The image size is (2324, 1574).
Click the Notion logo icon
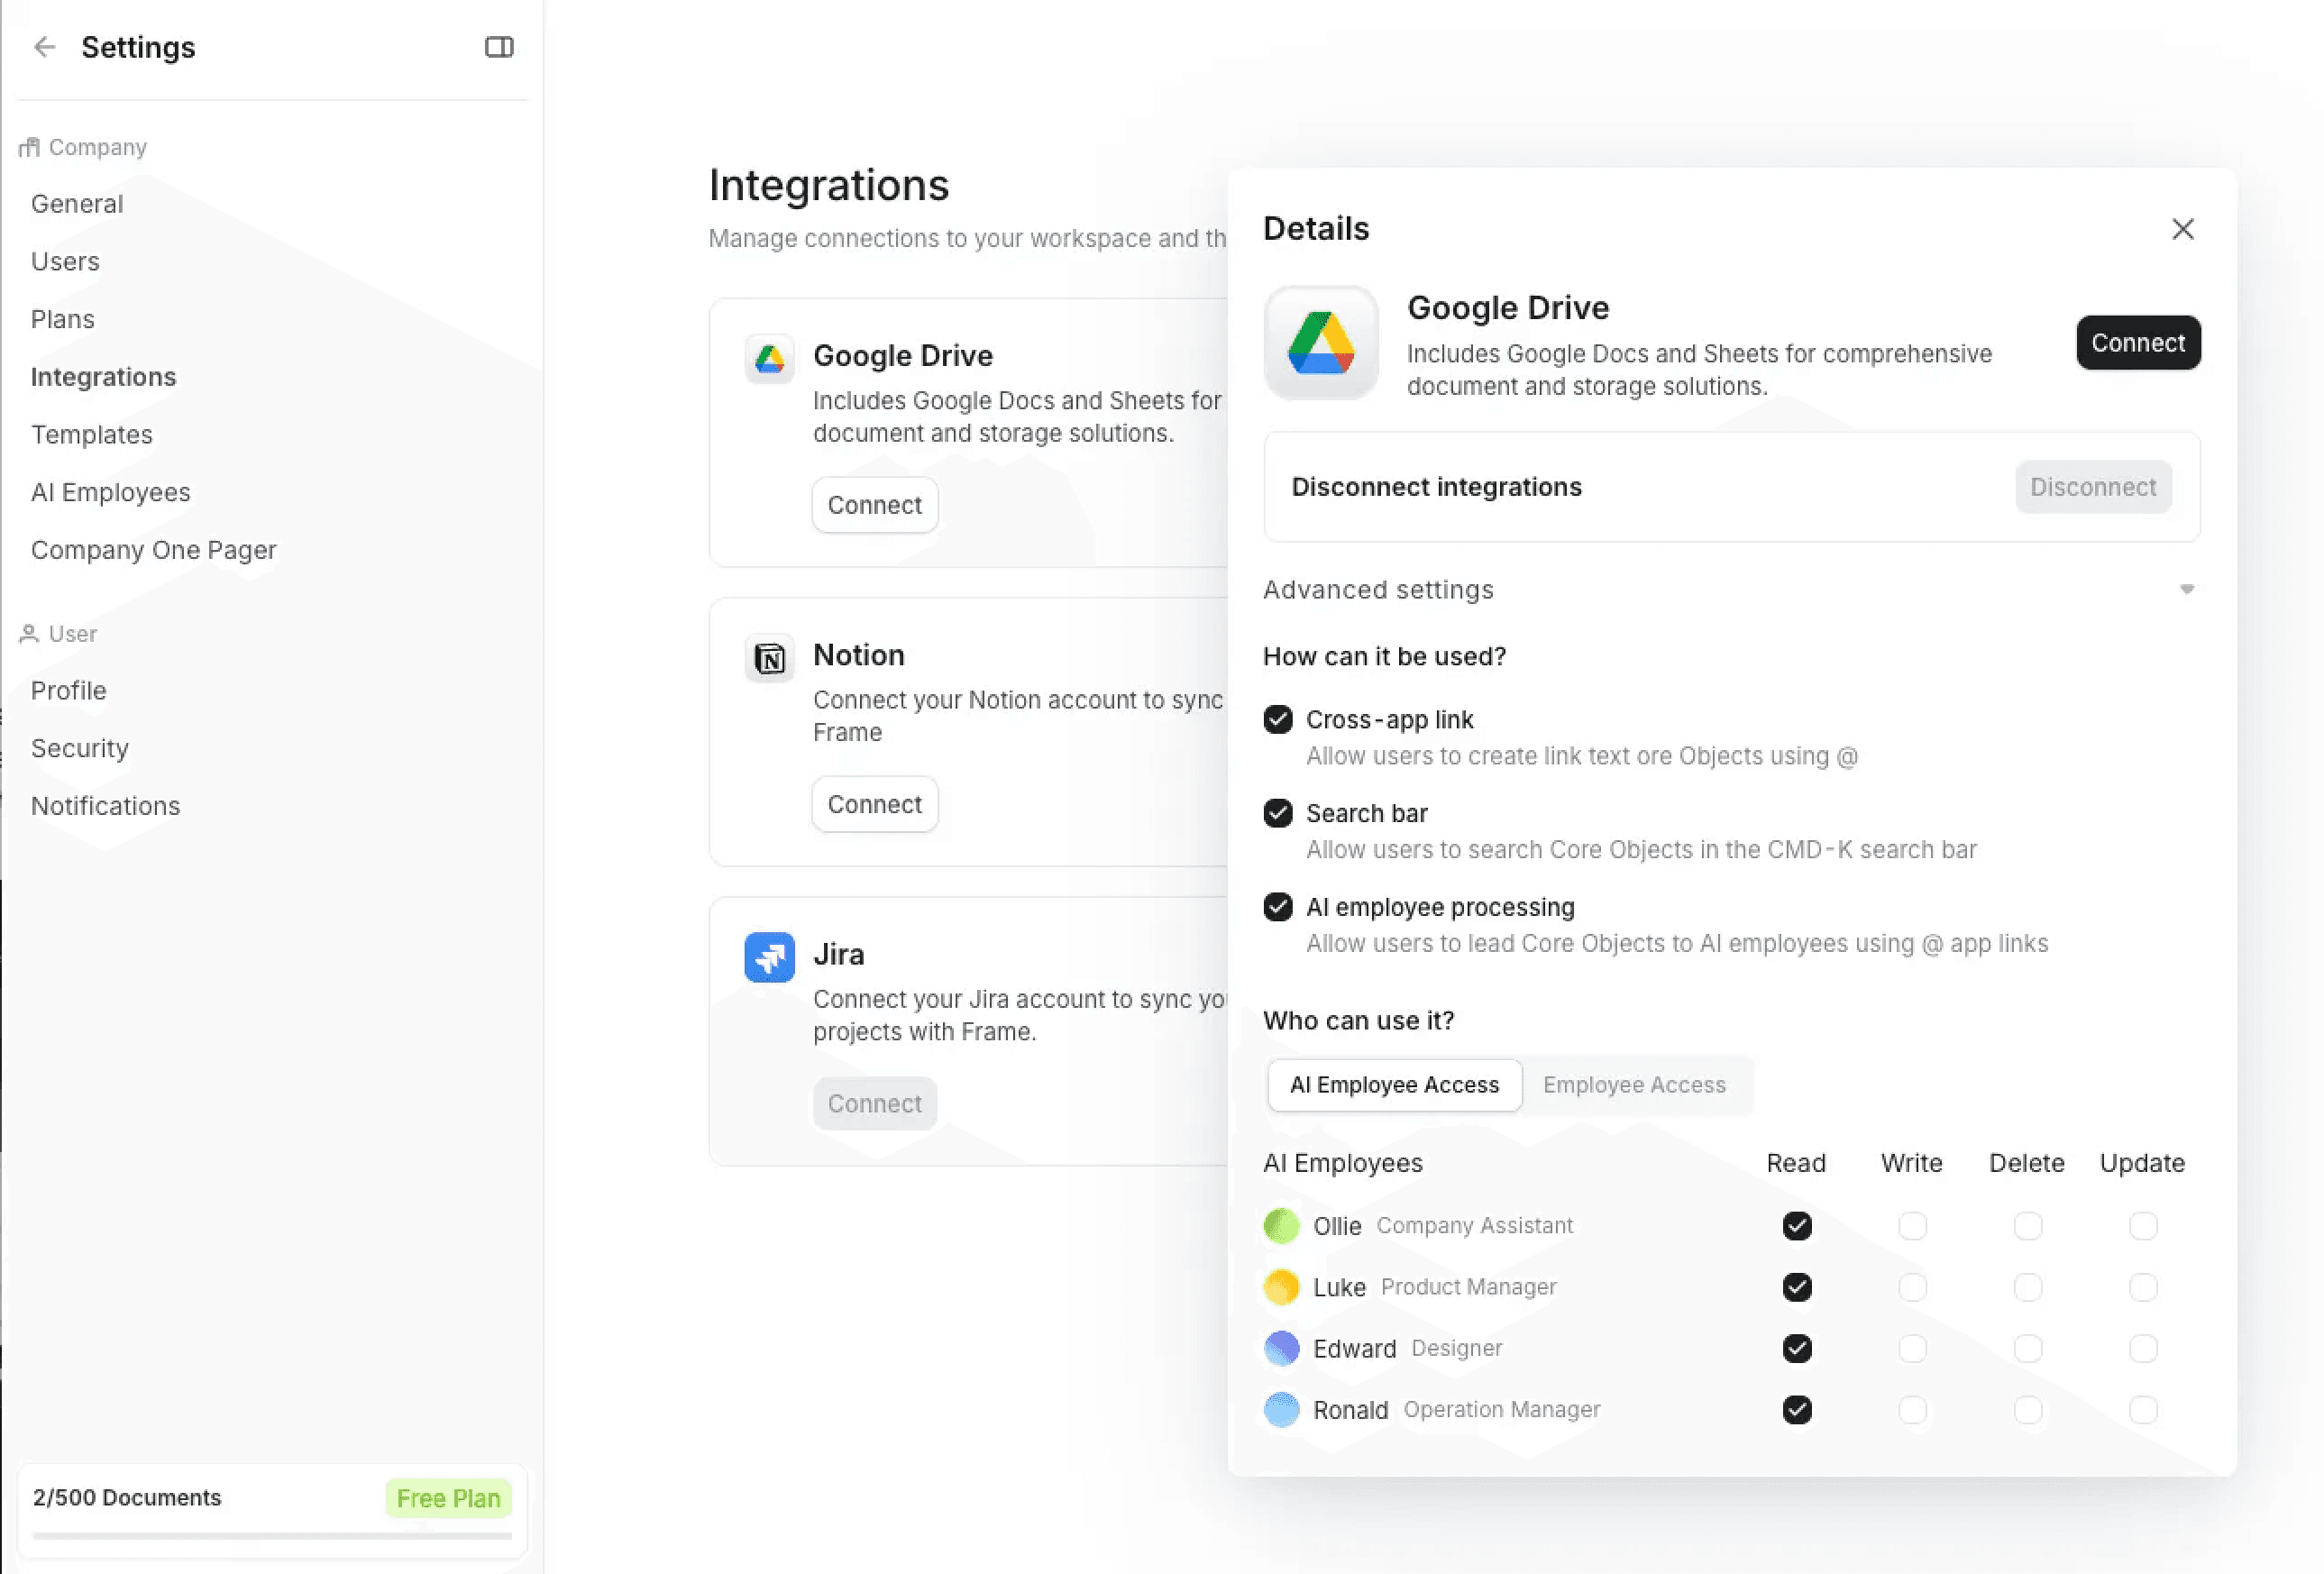tap(769, 658)
